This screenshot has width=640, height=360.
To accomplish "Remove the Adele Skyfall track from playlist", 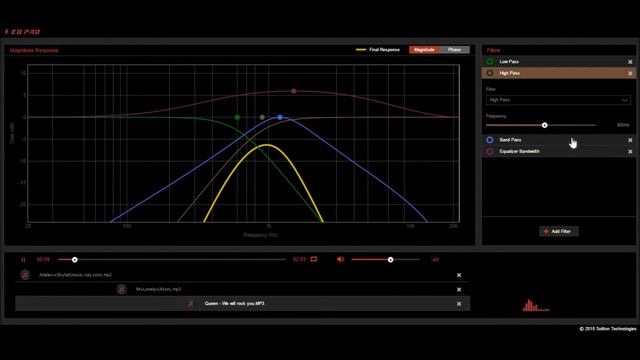I will (x=459, y=275).
